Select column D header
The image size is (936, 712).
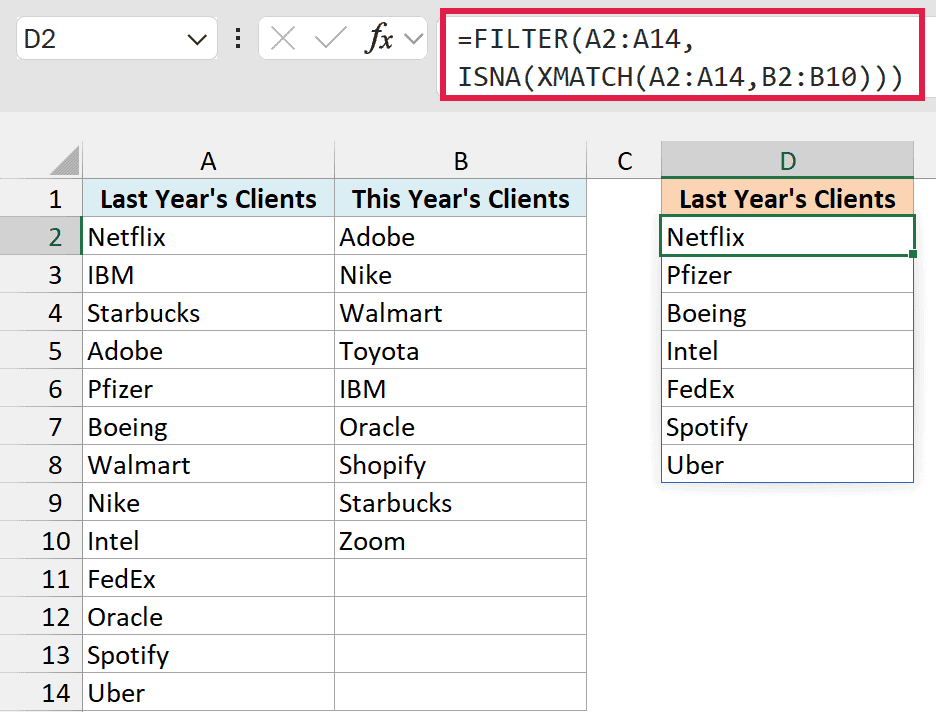click(x=787, y=161)
